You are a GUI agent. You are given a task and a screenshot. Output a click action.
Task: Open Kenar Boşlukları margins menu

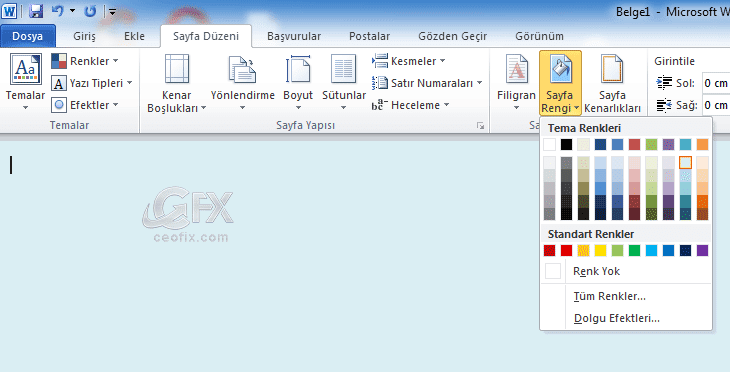[177, 83]
